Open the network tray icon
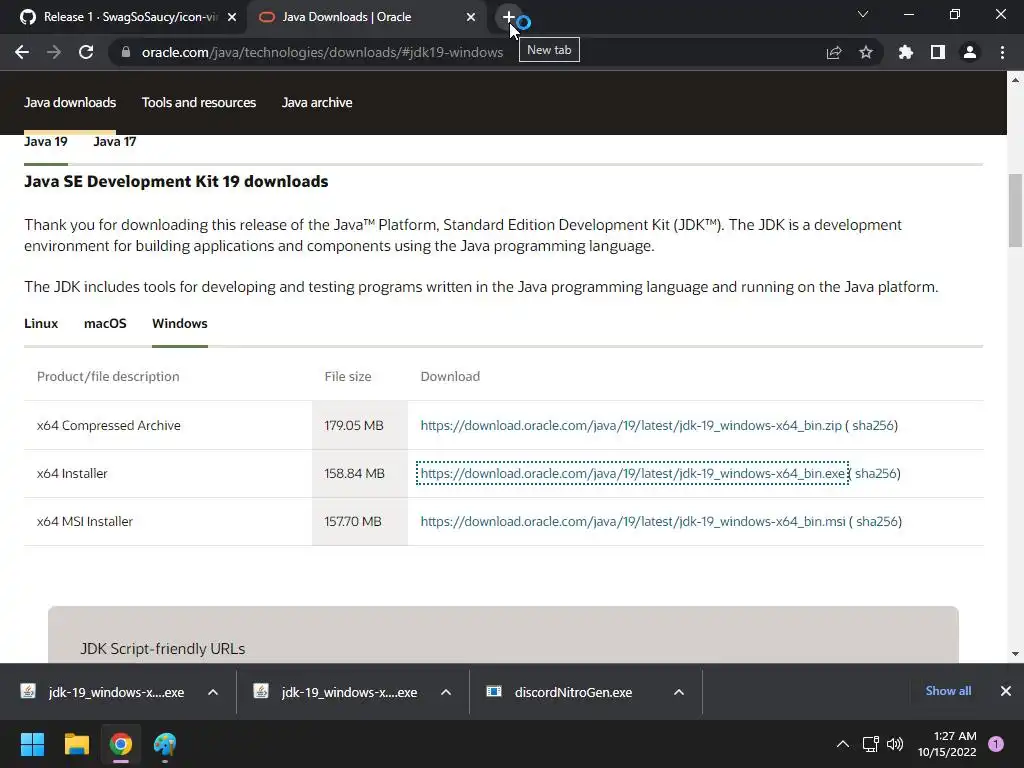The height and width of the screenshot is (768, 1024). click(x=871, y=744)
